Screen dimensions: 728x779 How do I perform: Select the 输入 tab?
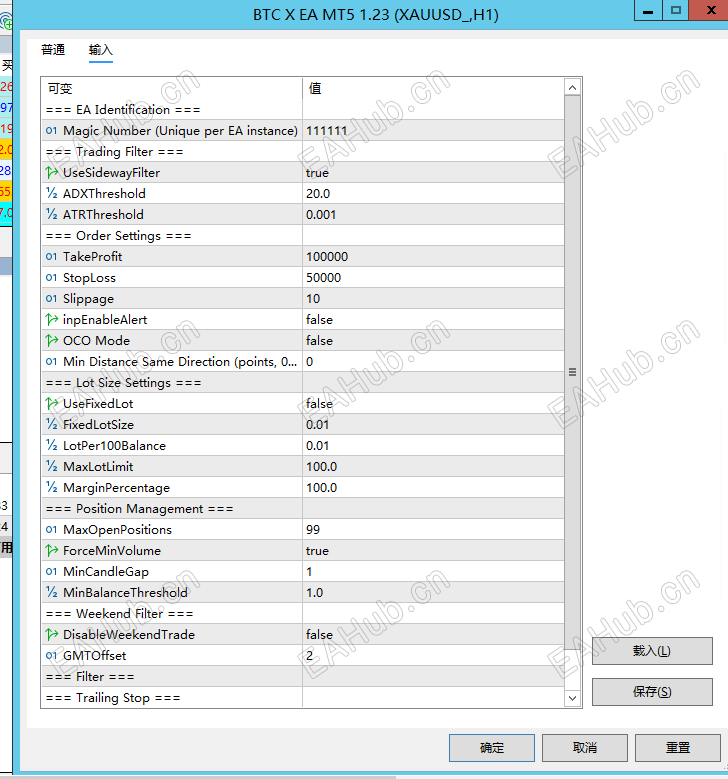click(x=101, y=50)
